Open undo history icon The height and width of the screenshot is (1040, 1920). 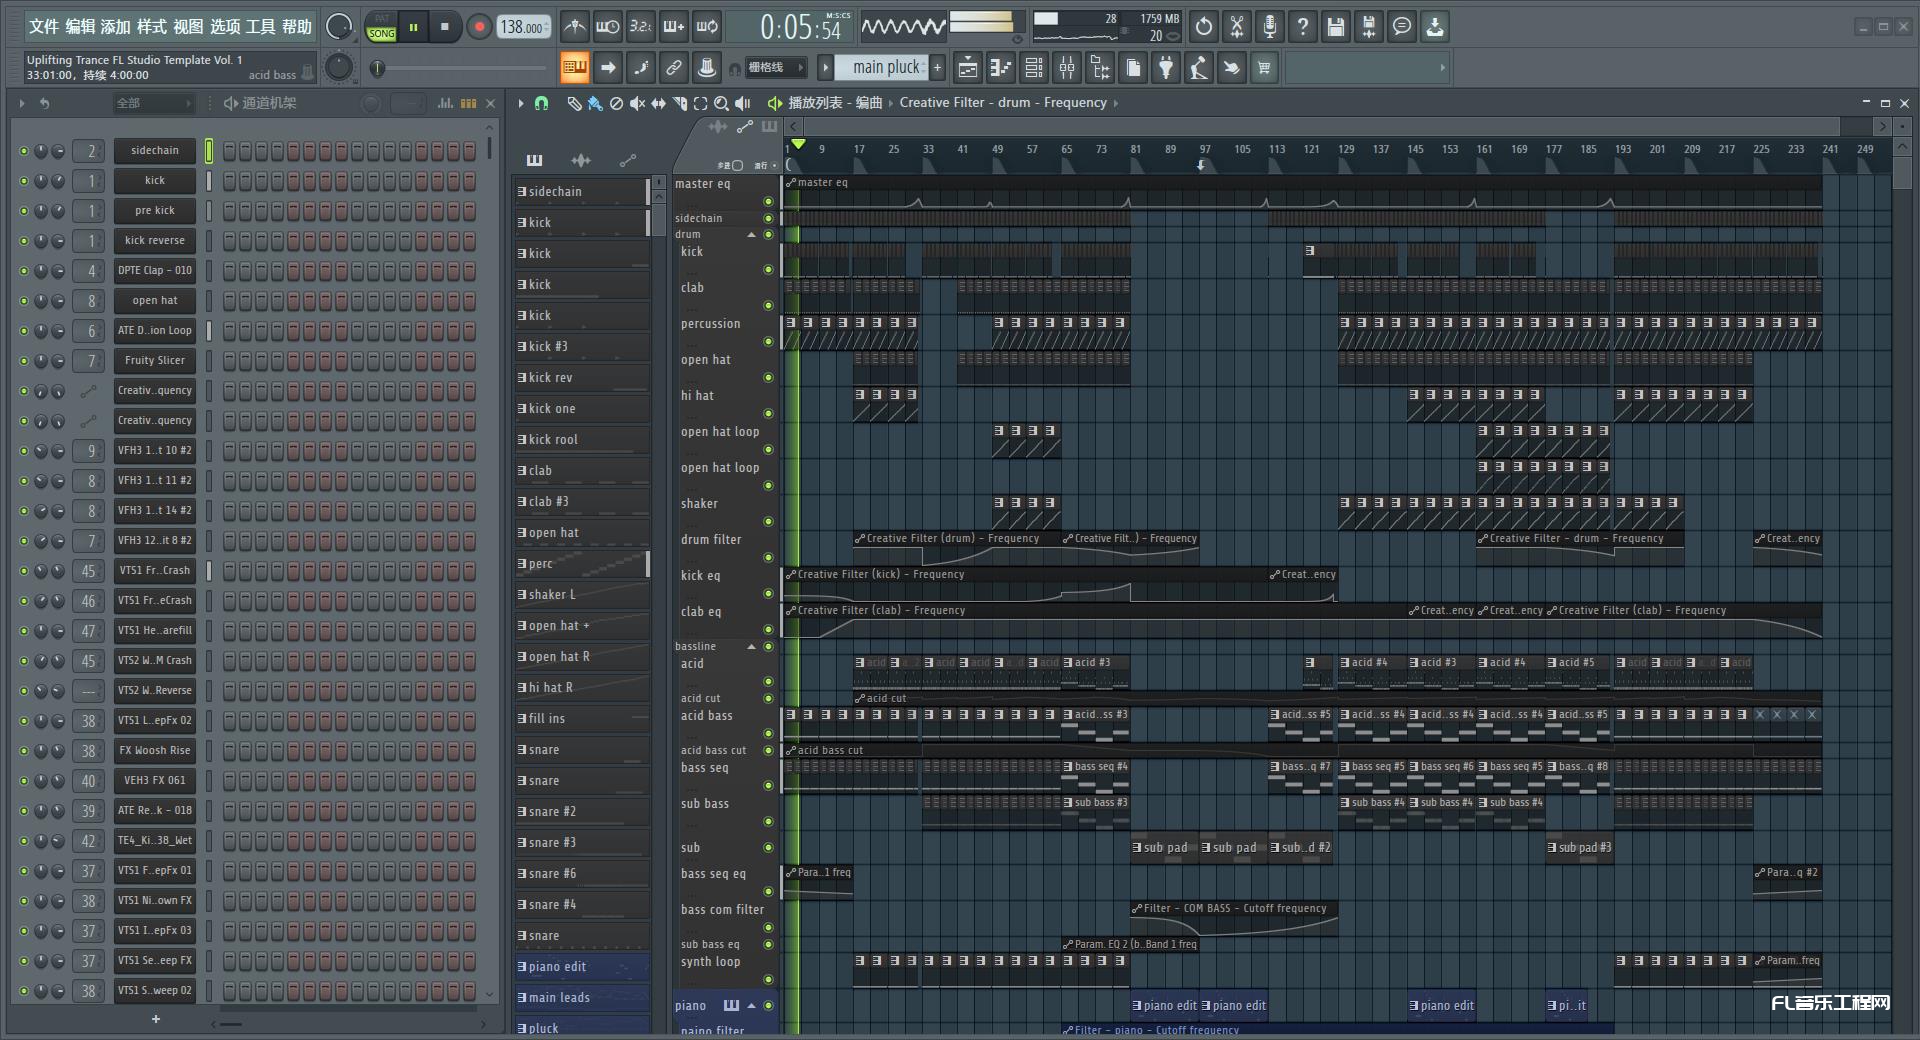[1204, 27]
